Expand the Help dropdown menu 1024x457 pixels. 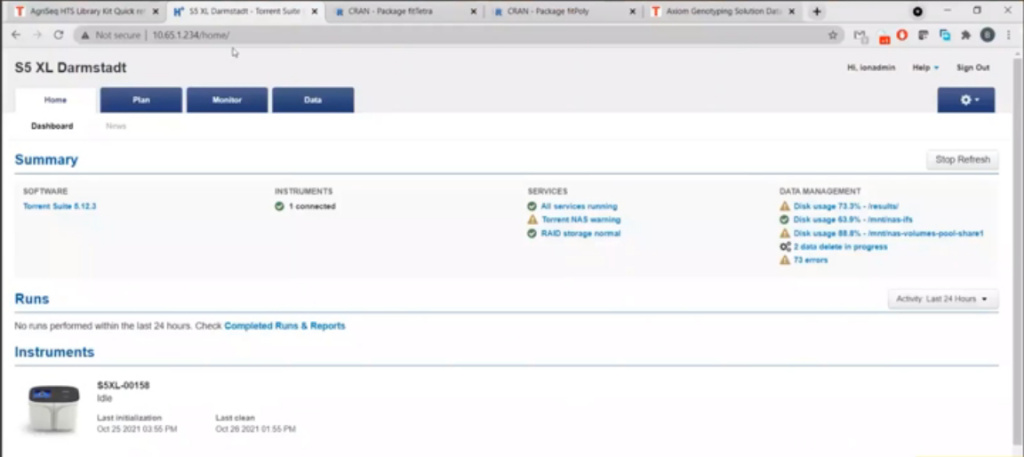pos(925,68)
